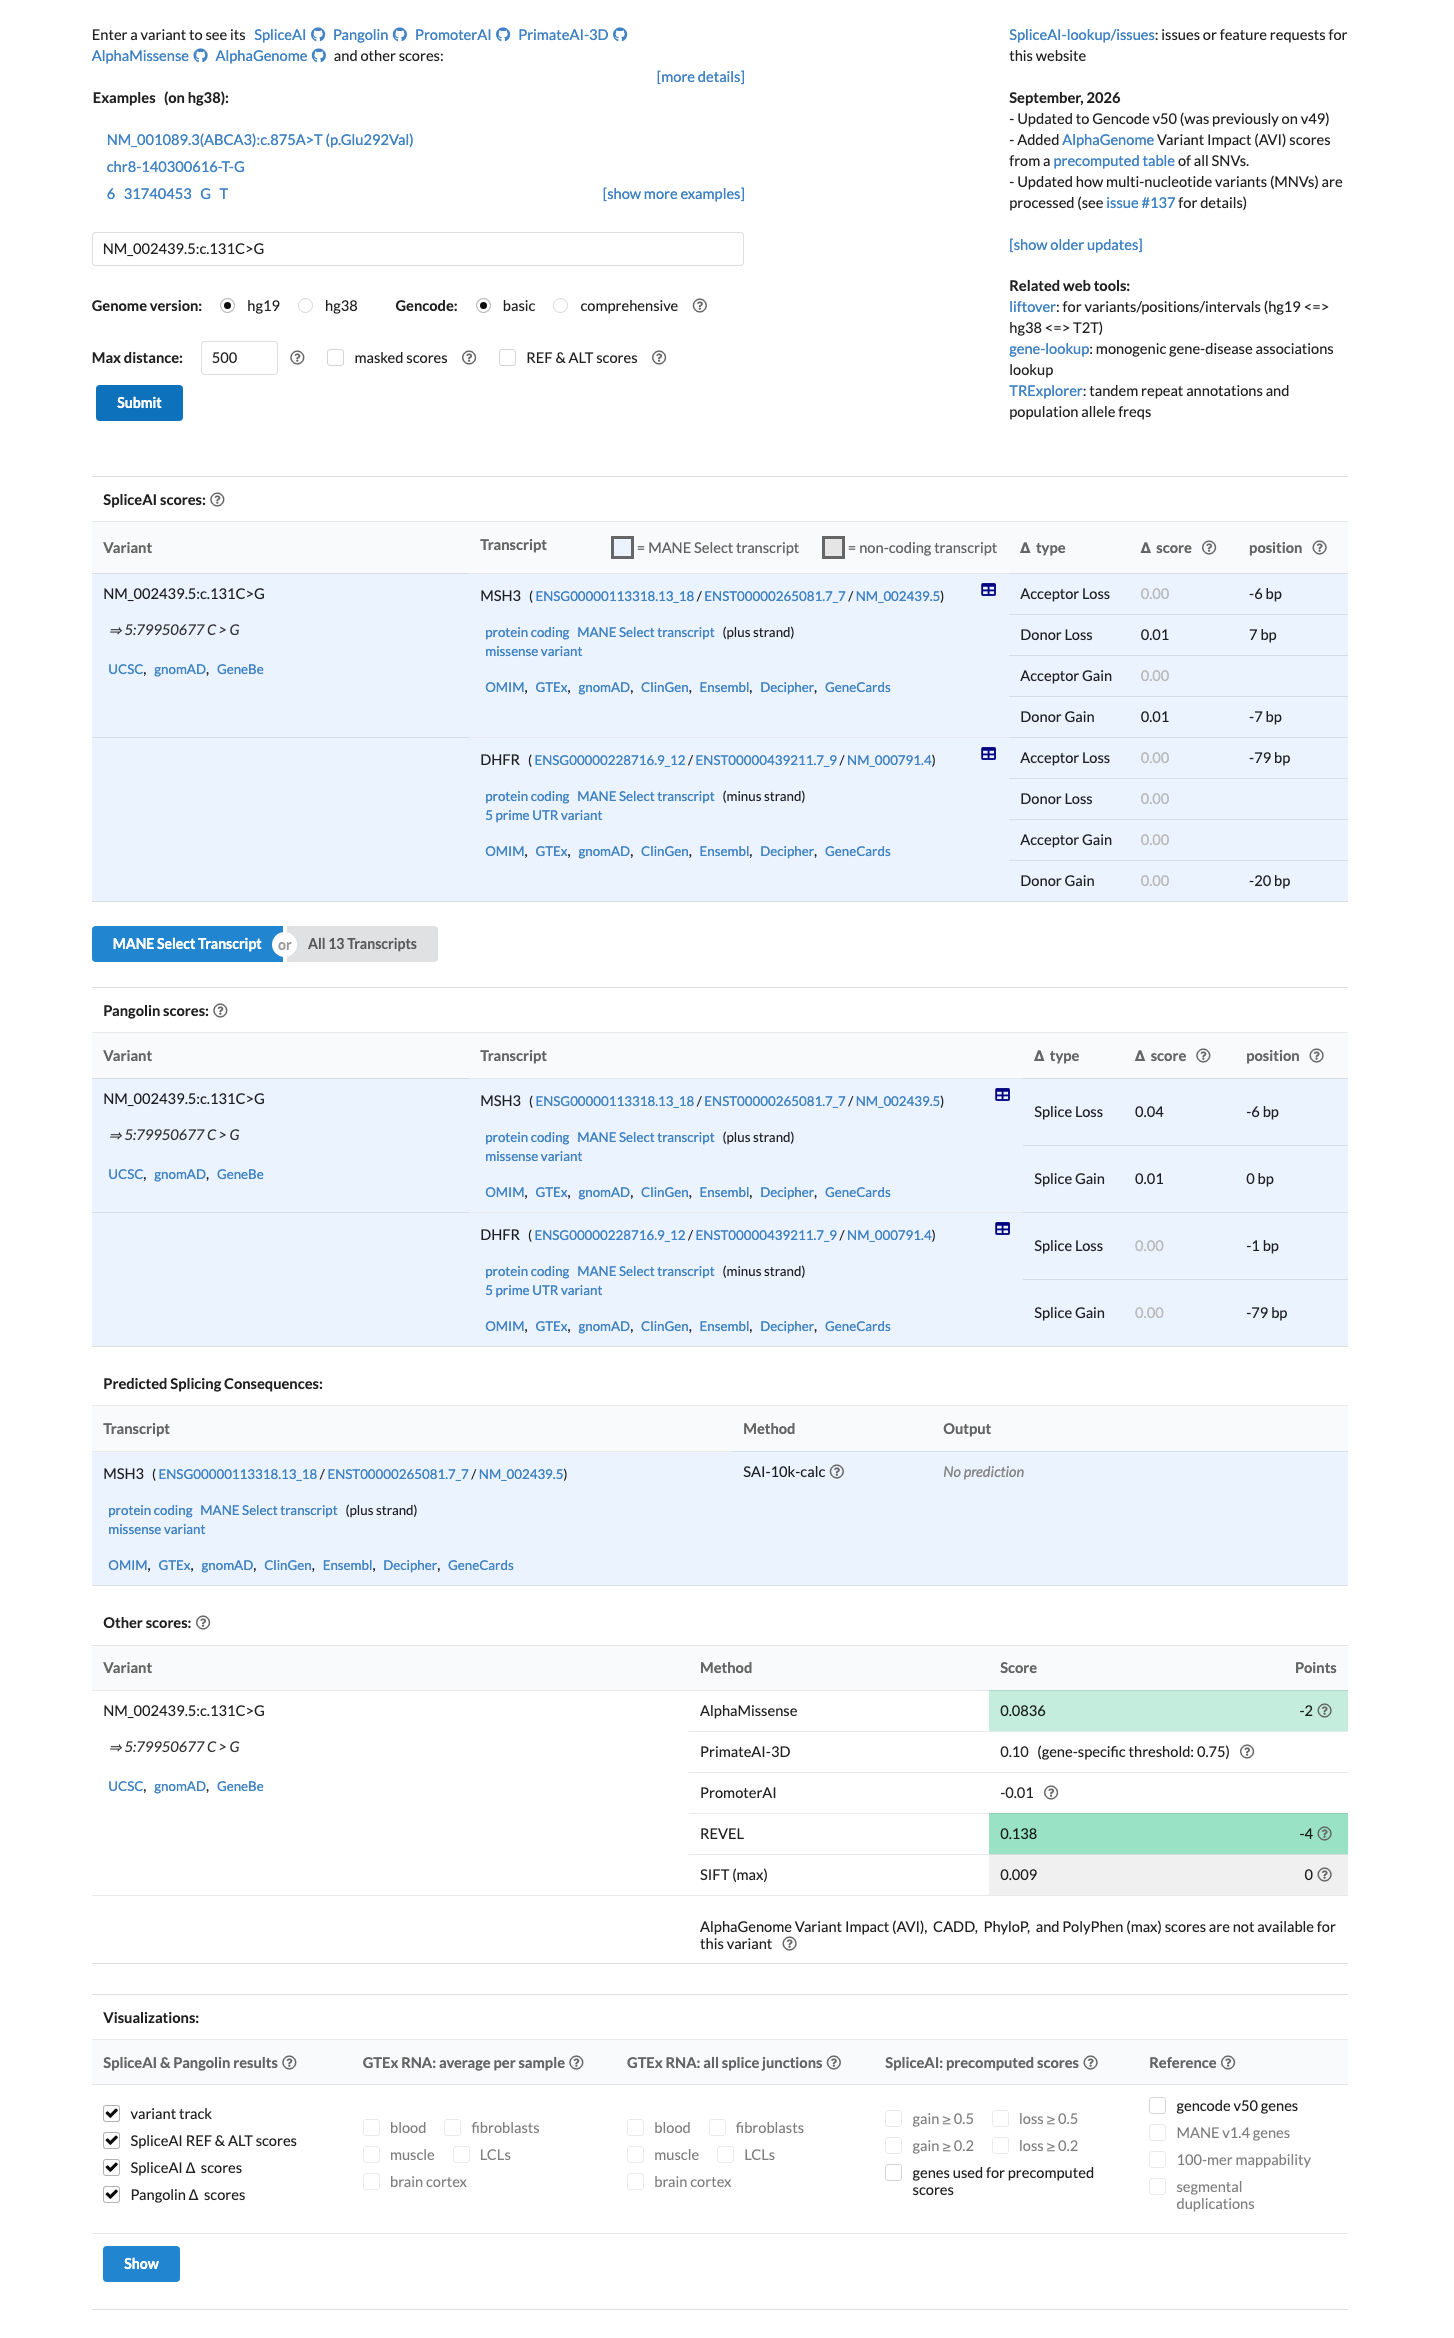Open issue #137 link

pyautogui.click(x=1140, y=203)
